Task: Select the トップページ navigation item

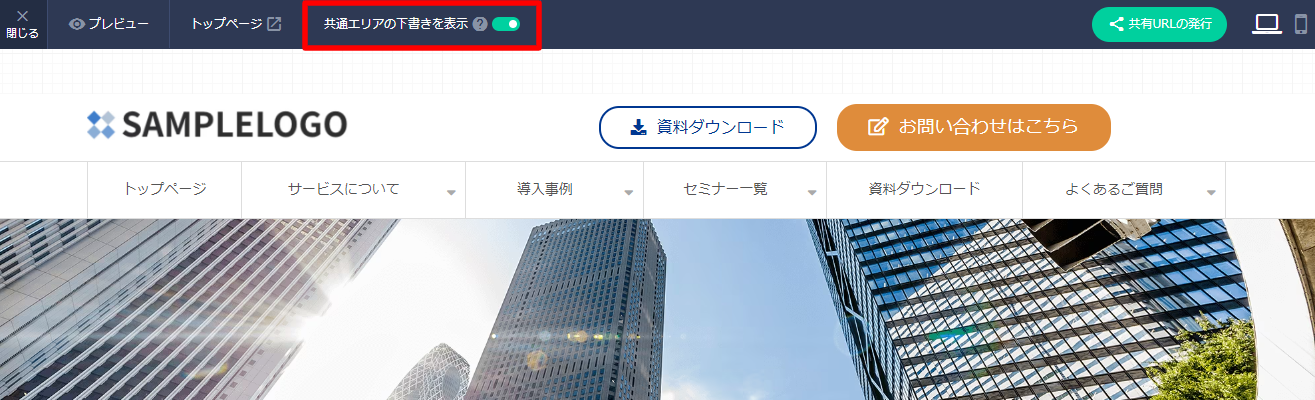Action: pyautogui.click(x=165, y=189)
